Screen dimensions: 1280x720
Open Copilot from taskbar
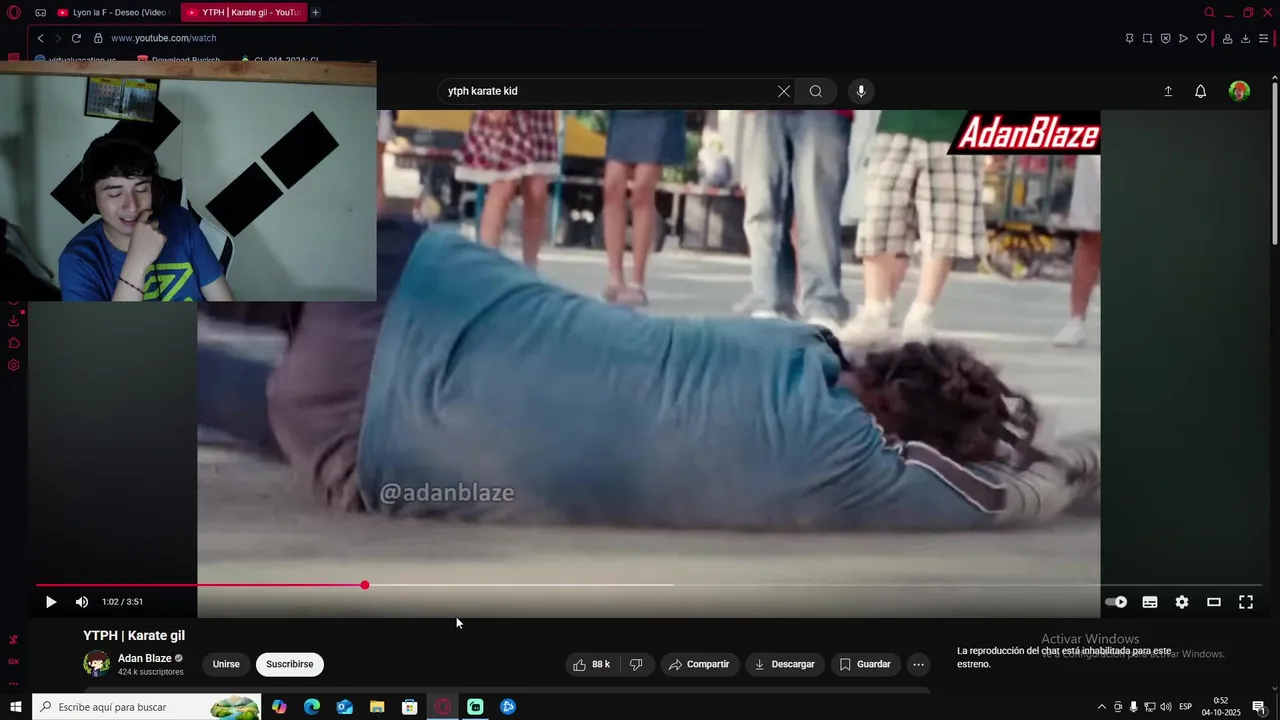click(279, 707)
